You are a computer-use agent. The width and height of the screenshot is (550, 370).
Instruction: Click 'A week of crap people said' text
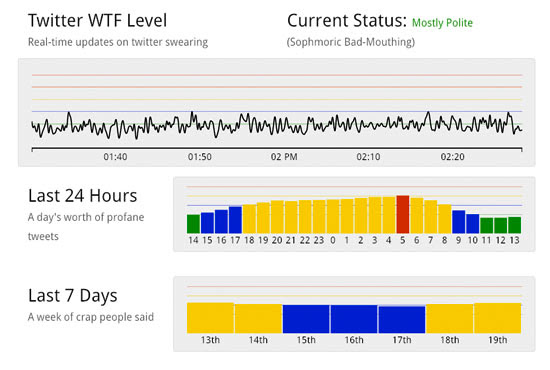coord(91,317)
